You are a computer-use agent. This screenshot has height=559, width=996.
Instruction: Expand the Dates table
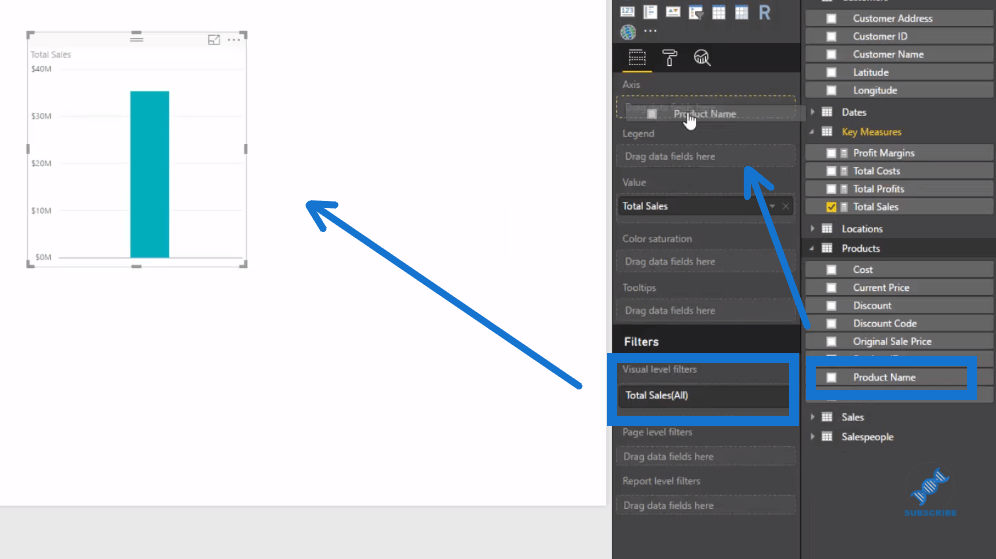pyautogui.click(x=812, y=112)
